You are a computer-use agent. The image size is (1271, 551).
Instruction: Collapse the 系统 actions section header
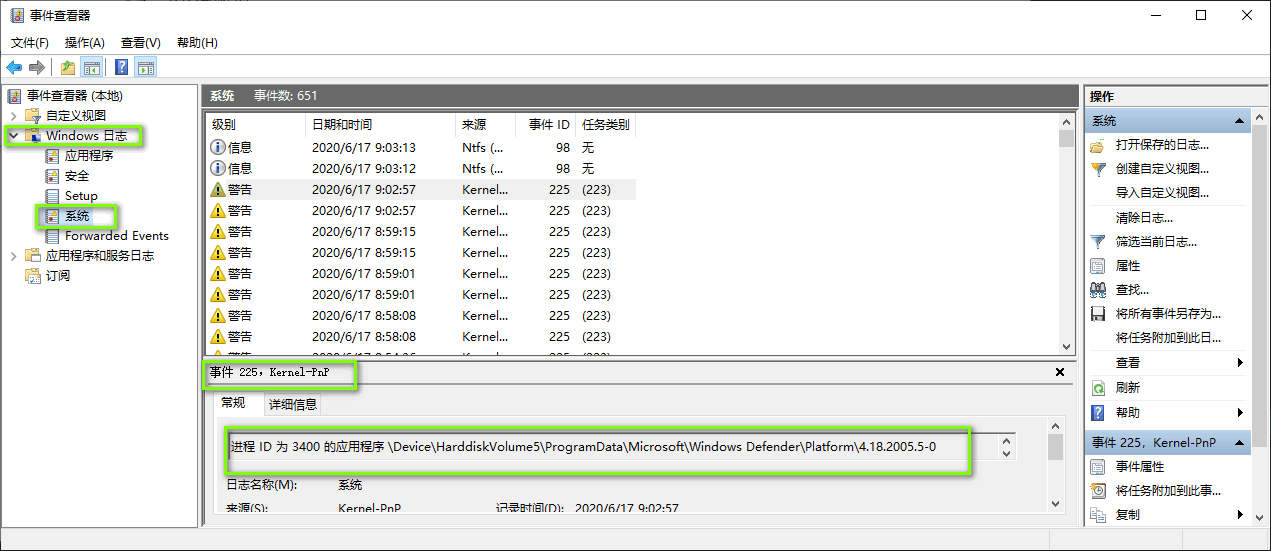coord(1240,121)
